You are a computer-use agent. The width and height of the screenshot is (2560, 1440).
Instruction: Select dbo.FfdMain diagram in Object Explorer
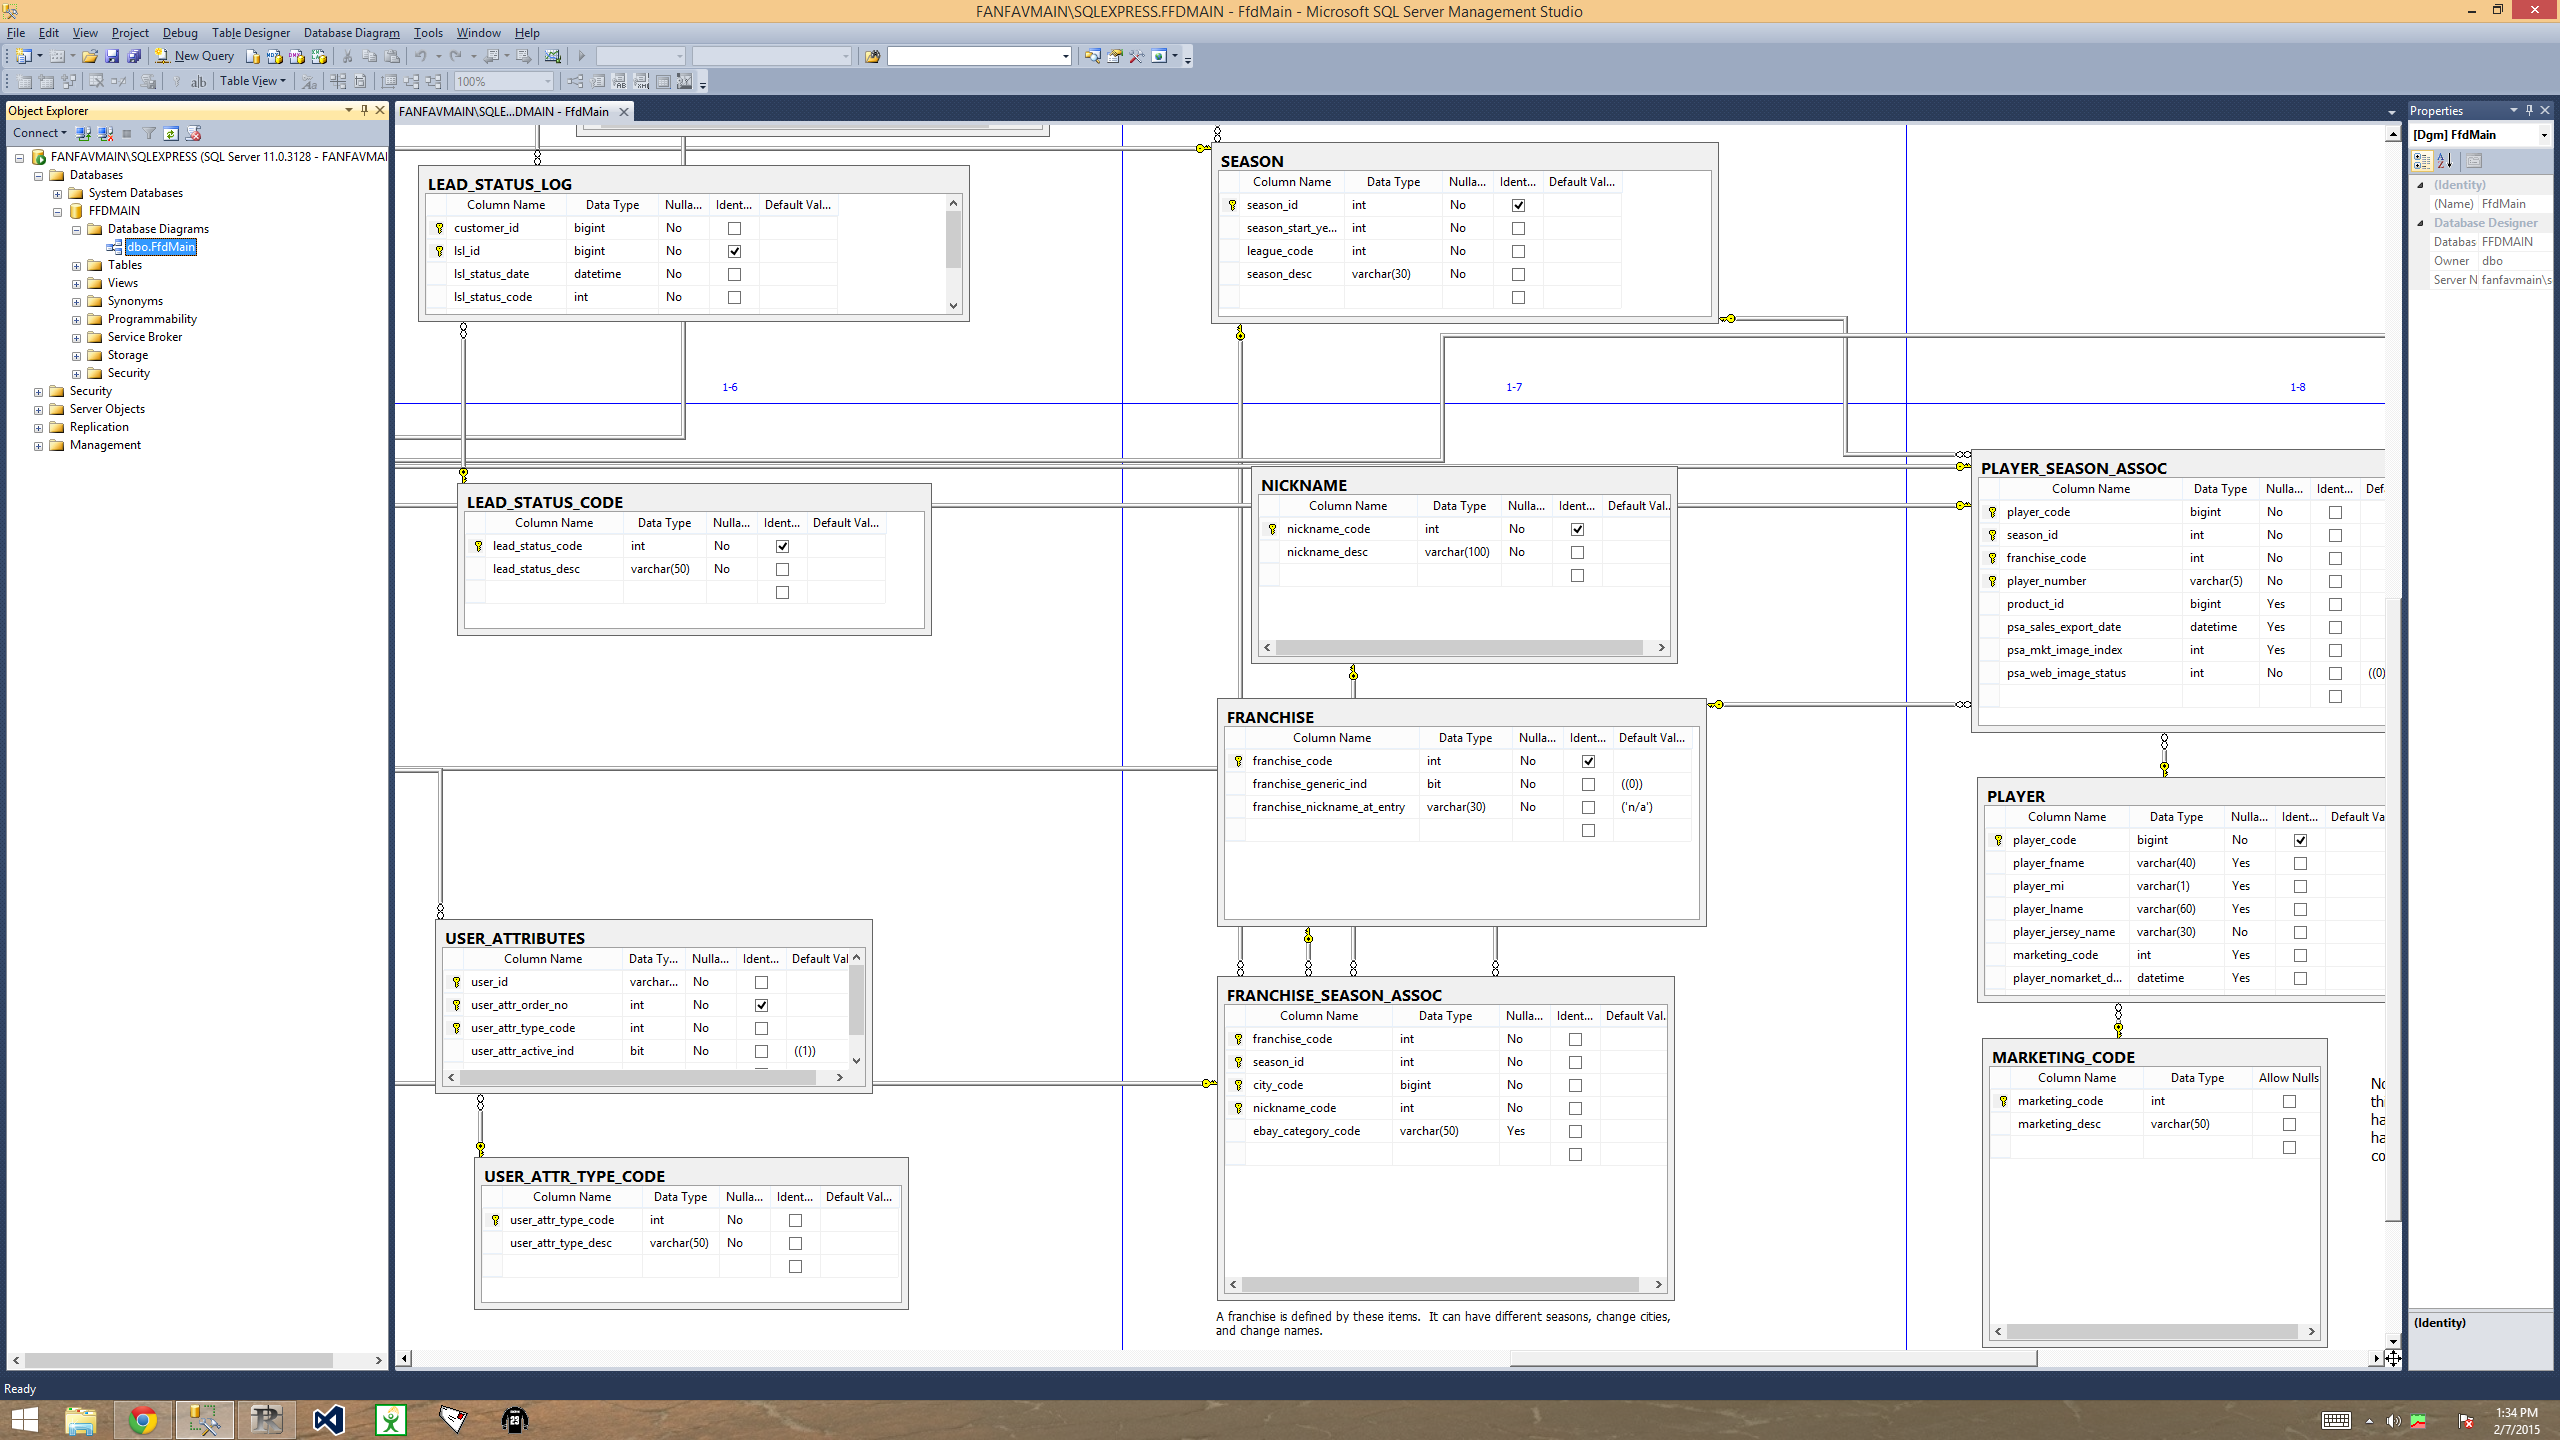[160, 247]
